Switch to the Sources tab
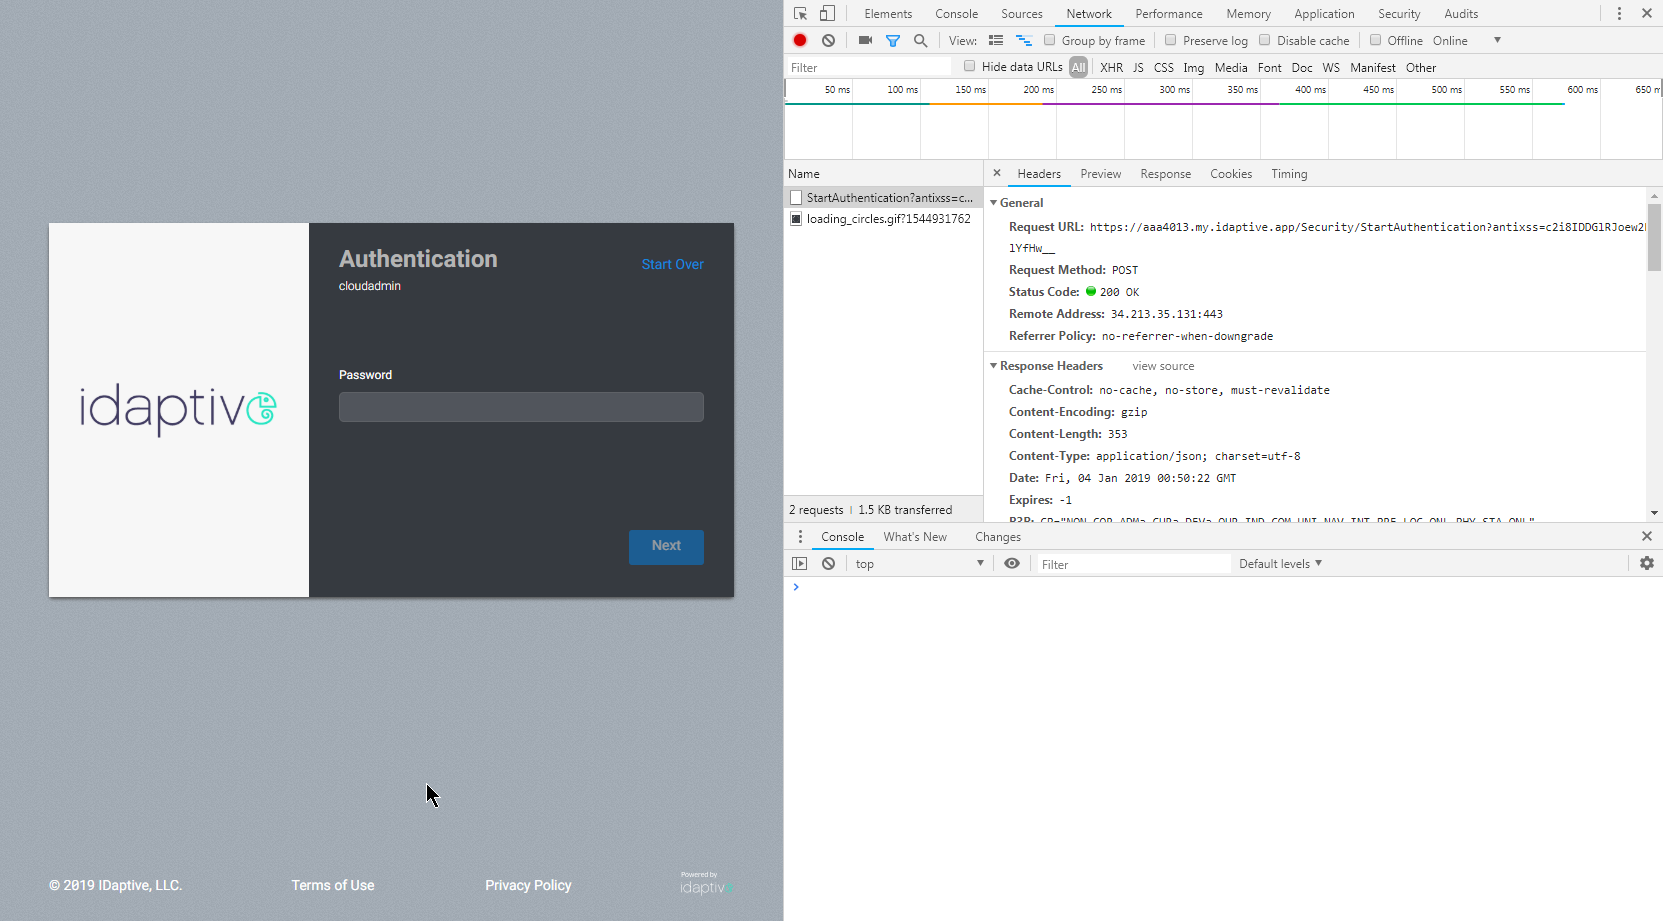The image size is (1663, 921). pos(1022,14)
